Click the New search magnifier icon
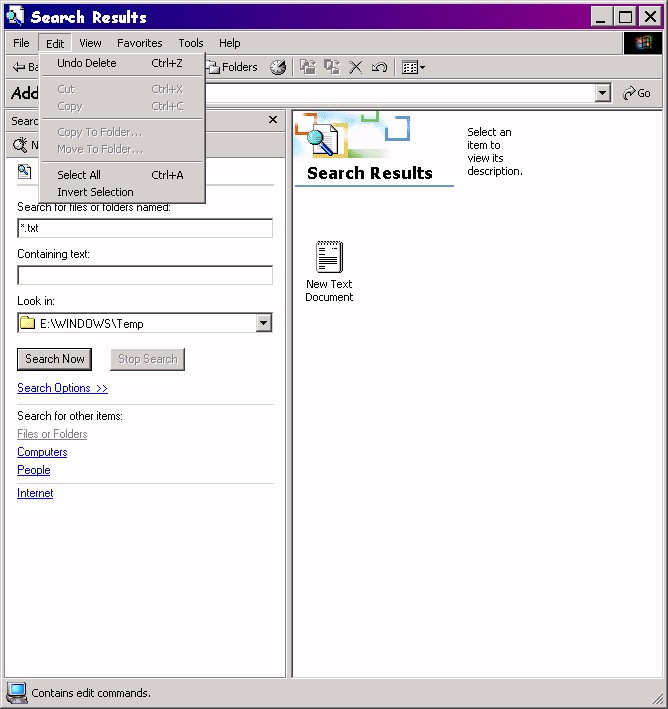Image resolution: width=668 pixels, height=709 pixels. pos(19,145)
